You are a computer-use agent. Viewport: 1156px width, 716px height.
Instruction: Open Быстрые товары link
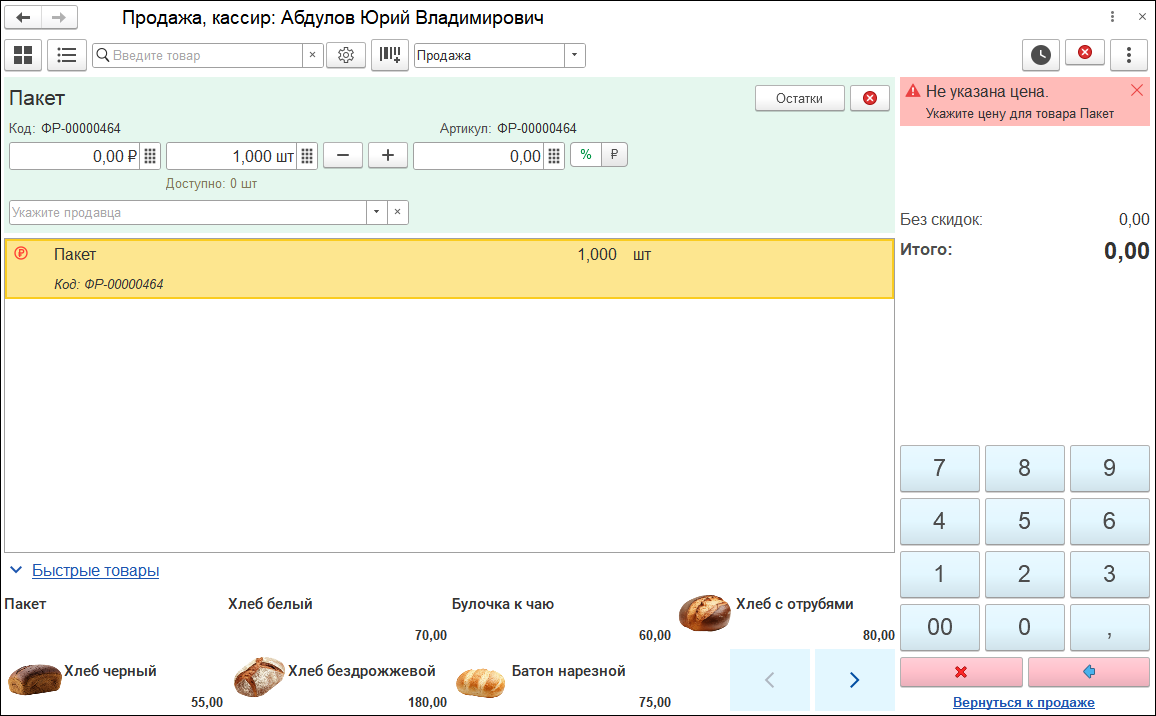pyautogui.click(x=95, y=571)
